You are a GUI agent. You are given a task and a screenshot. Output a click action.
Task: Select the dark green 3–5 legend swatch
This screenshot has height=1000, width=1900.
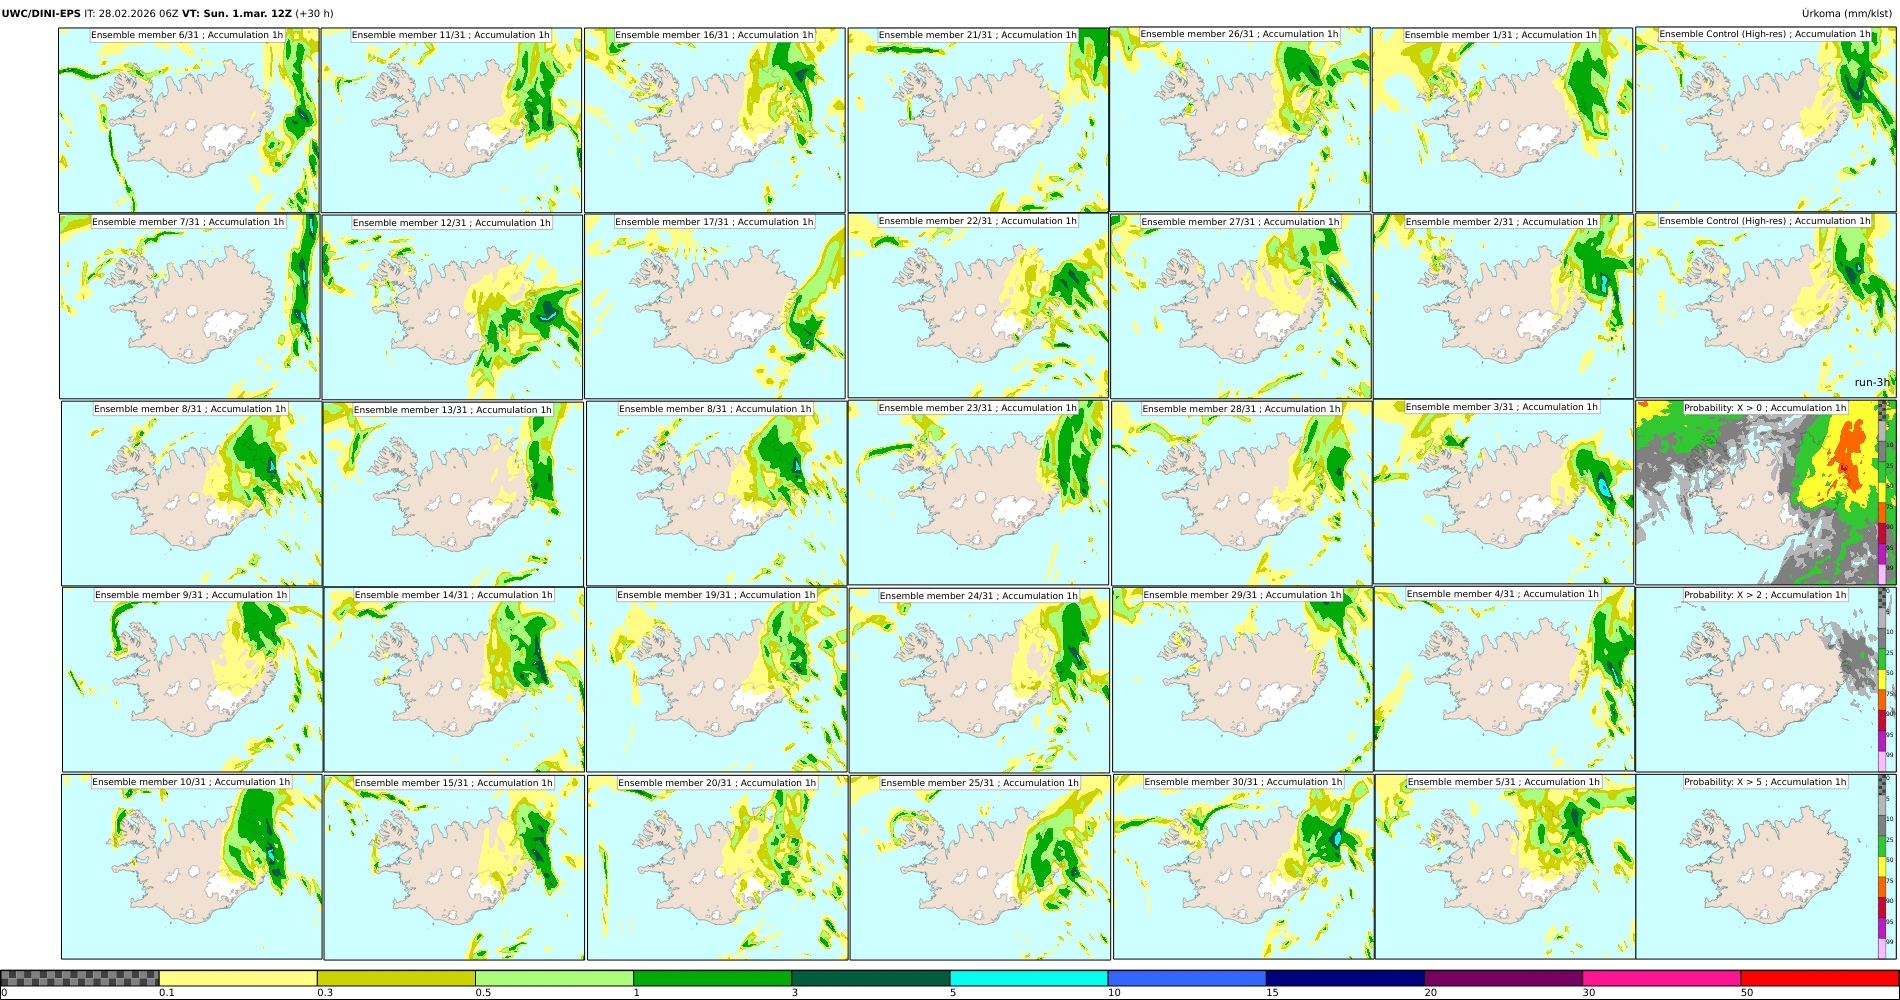pos(870,978)
